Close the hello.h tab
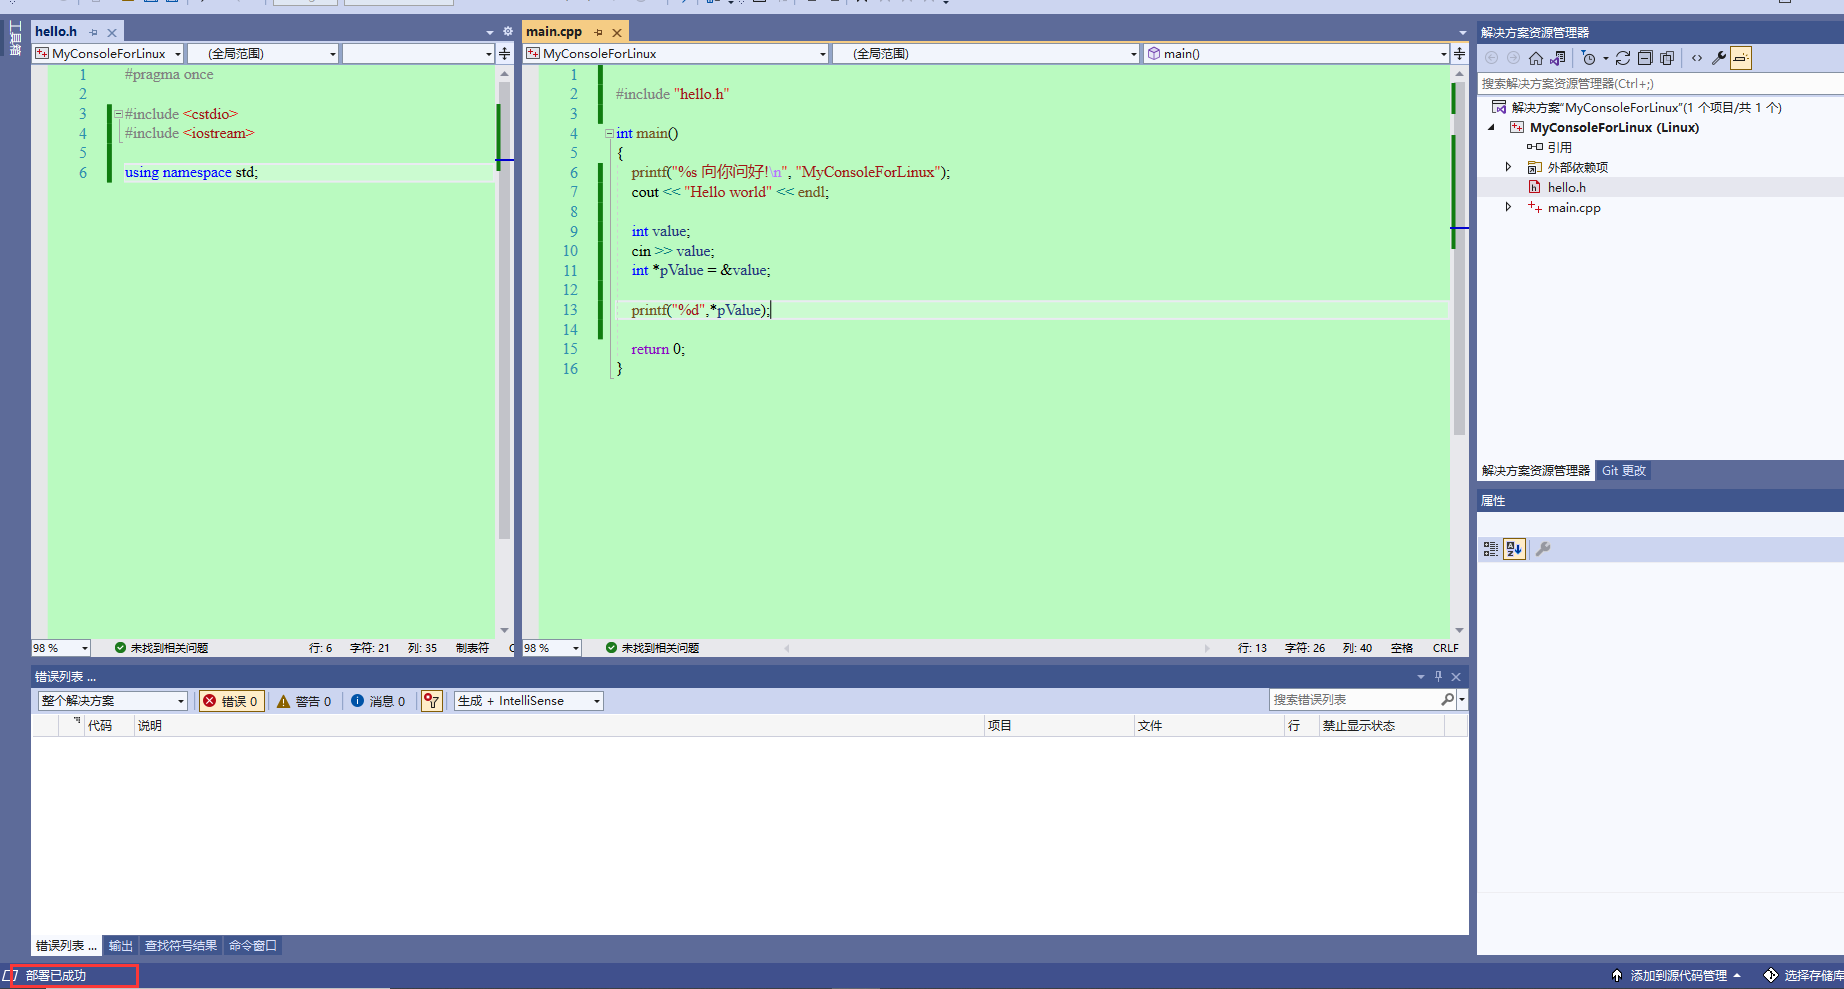The image size is (1844, 989). pyautogui.click(x=112, y=32)
